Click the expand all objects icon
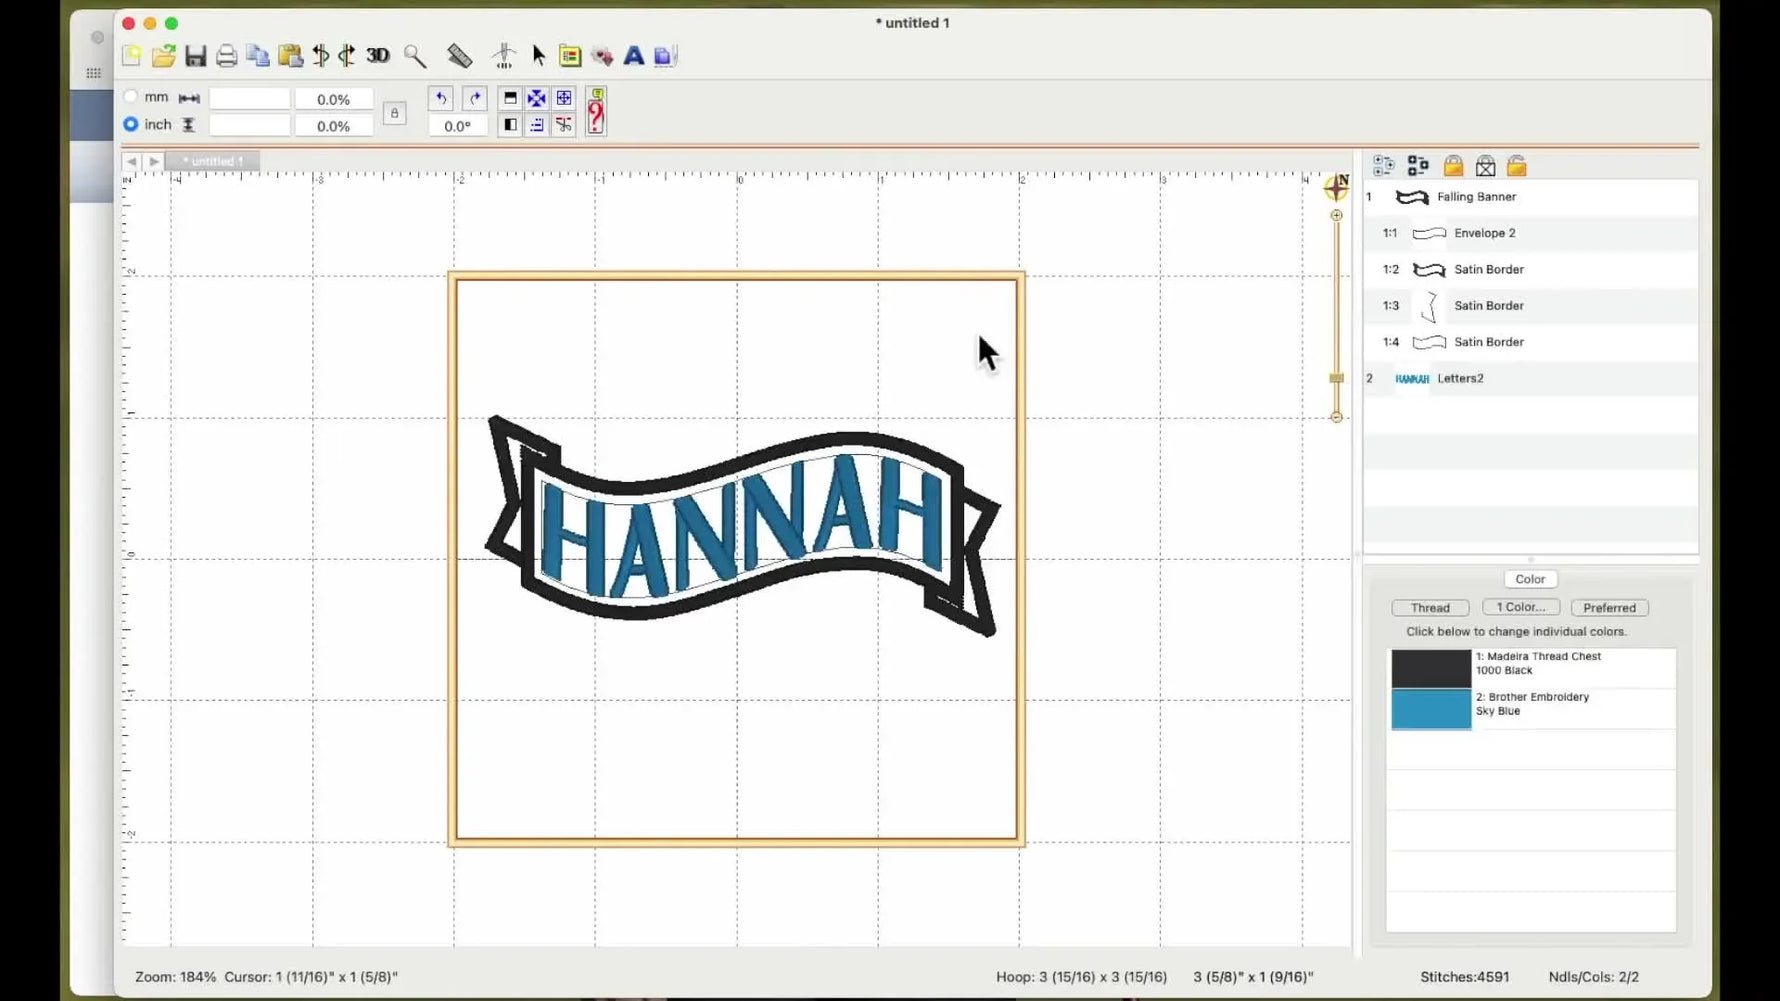 point(1384,166)
